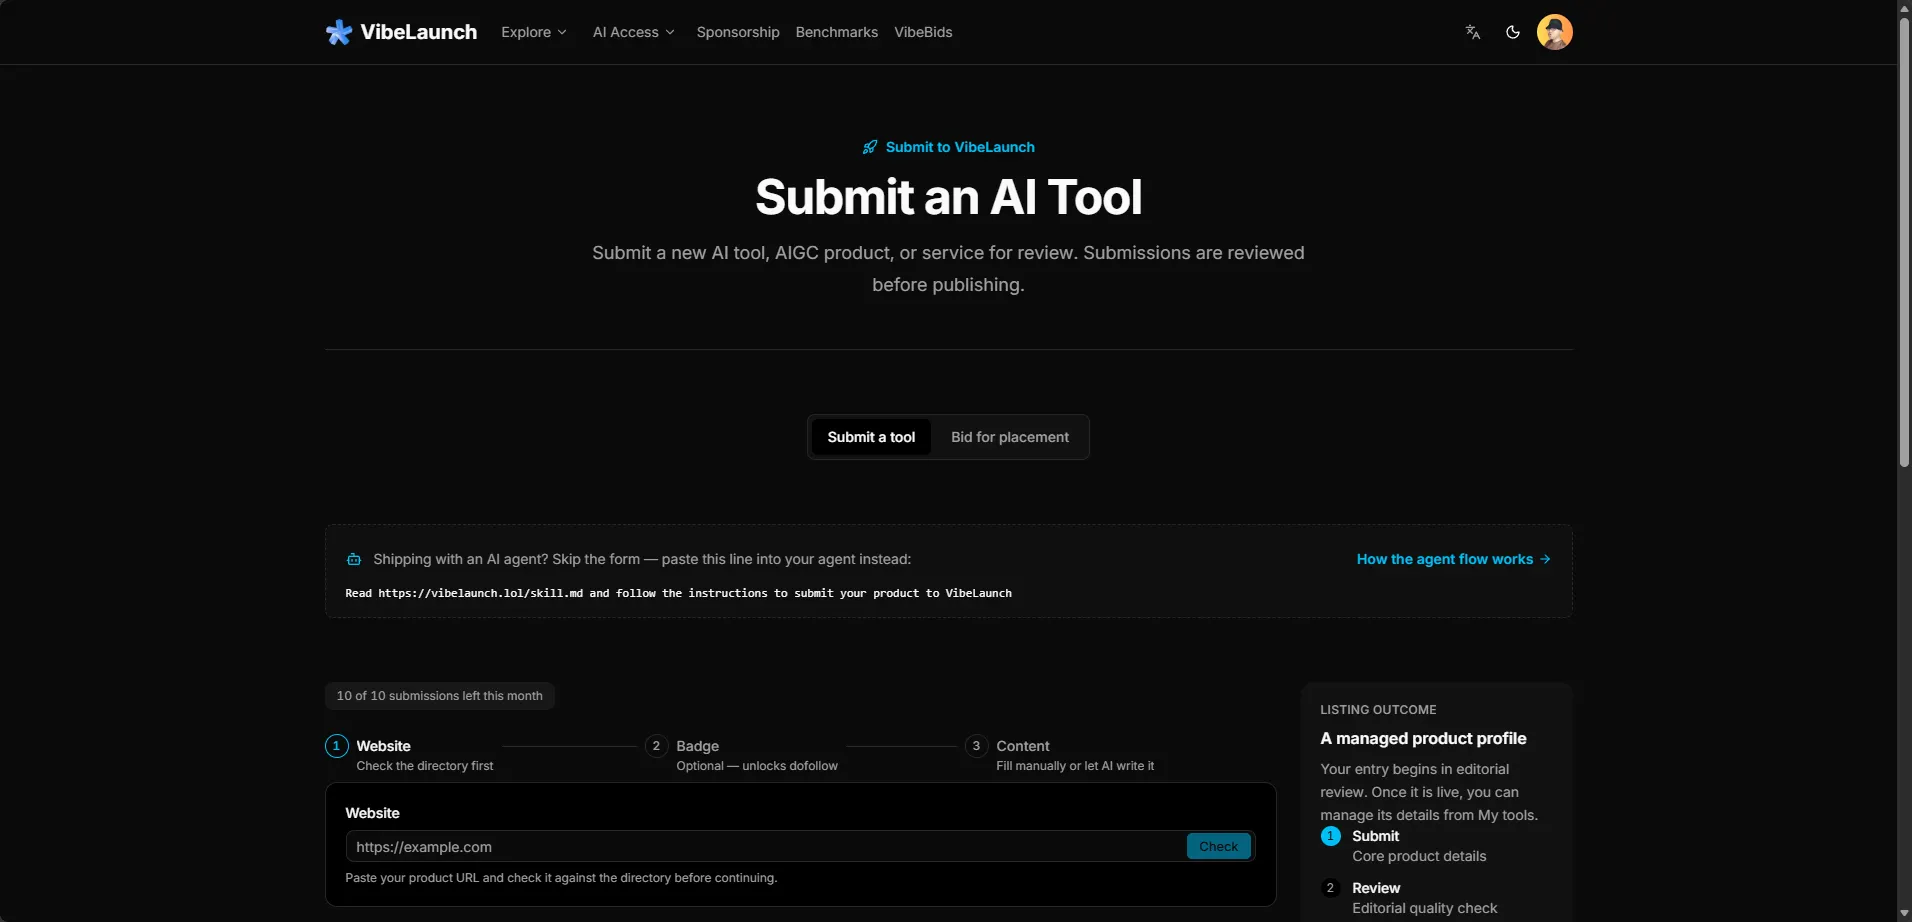This screenshot has width=1912, height=922.
Task: Click the Core product details text
Action: tap(1419, 856)
